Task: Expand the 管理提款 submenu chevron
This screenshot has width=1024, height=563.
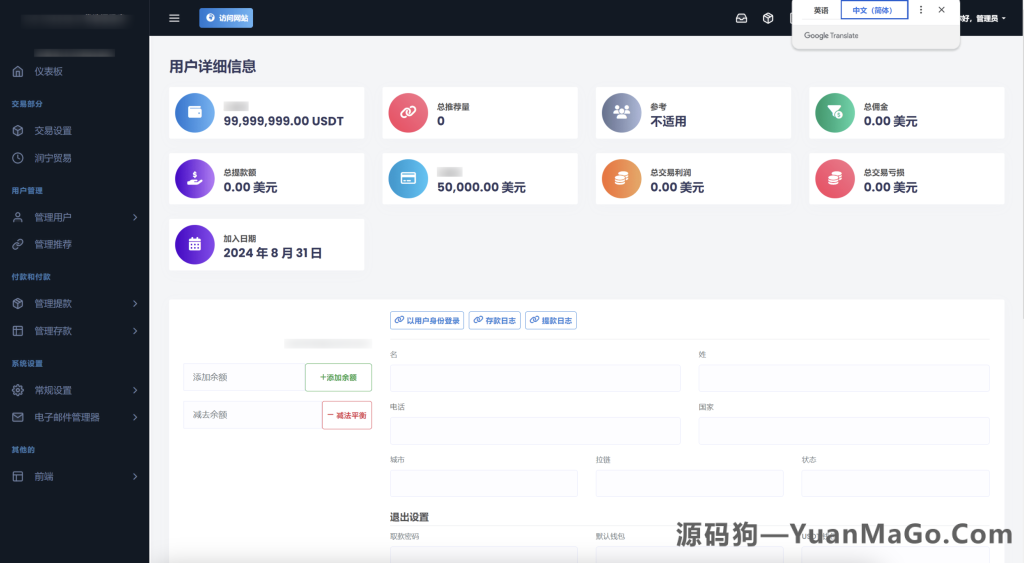Action: [x=135, y=303]
